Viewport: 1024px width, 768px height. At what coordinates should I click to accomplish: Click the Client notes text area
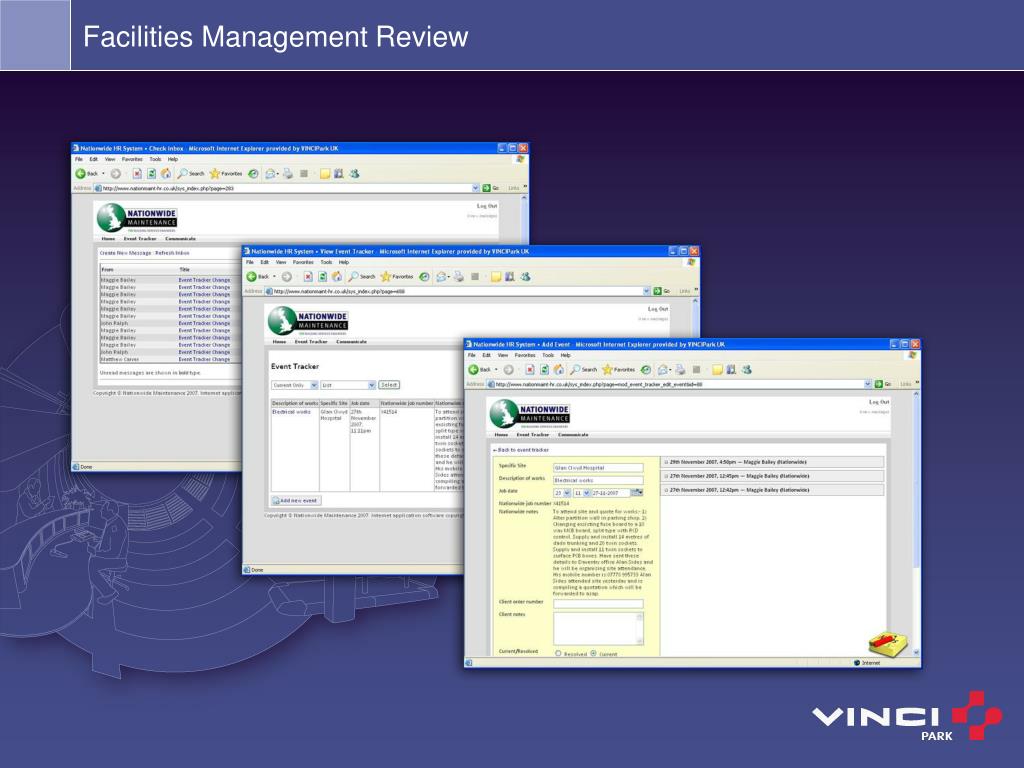[598, 629]
